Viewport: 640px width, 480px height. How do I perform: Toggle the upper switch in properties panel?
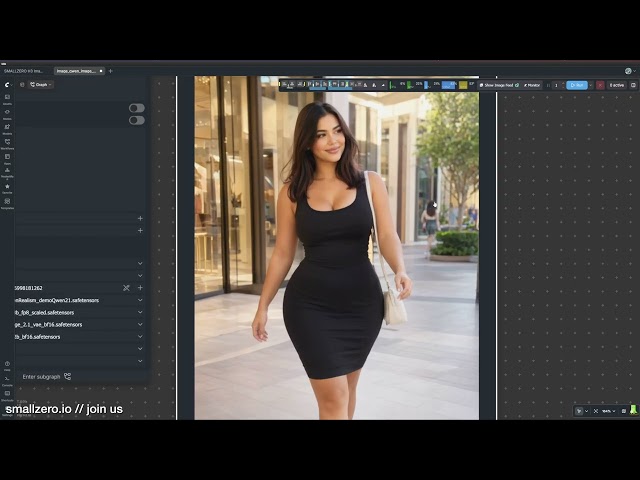137,108
